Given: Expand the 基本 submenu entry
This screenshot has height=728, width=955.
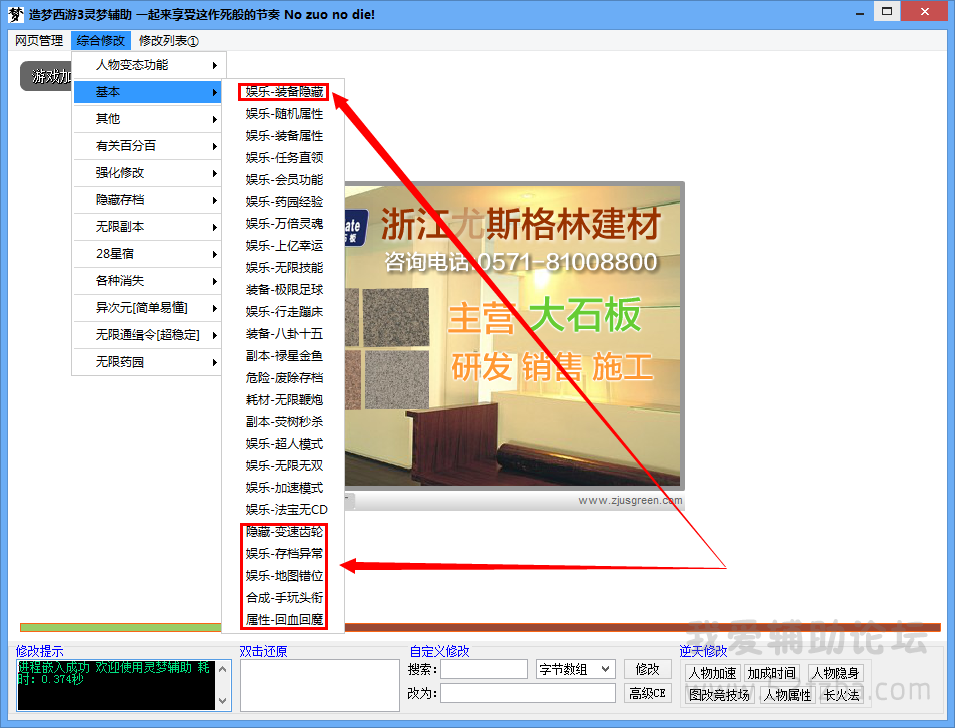Looking at the screenshot, I should 149,92.
